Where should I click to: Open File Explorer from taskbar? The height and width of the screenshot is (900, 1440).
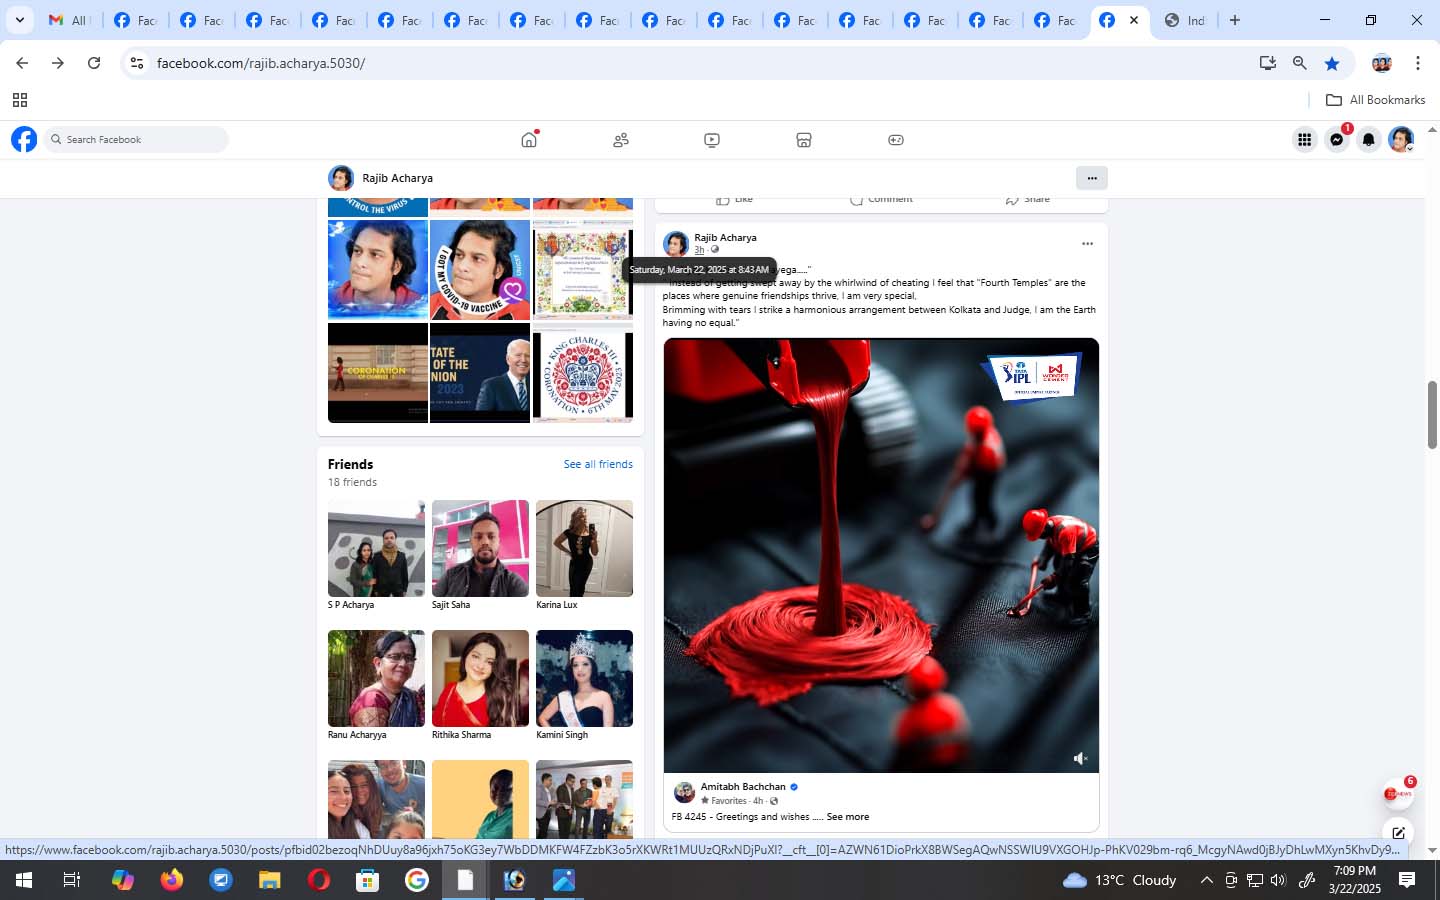click(x=270, y=880)
